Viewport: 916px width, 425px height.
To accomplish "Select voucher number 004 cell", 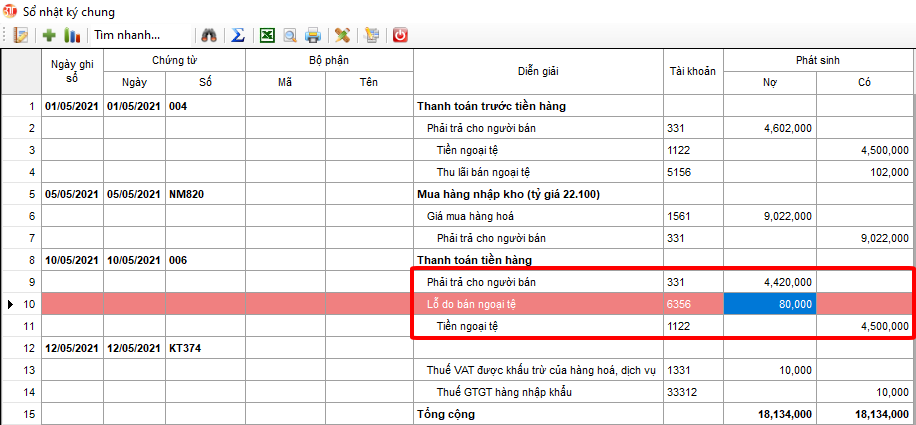I will click(206, 106).
